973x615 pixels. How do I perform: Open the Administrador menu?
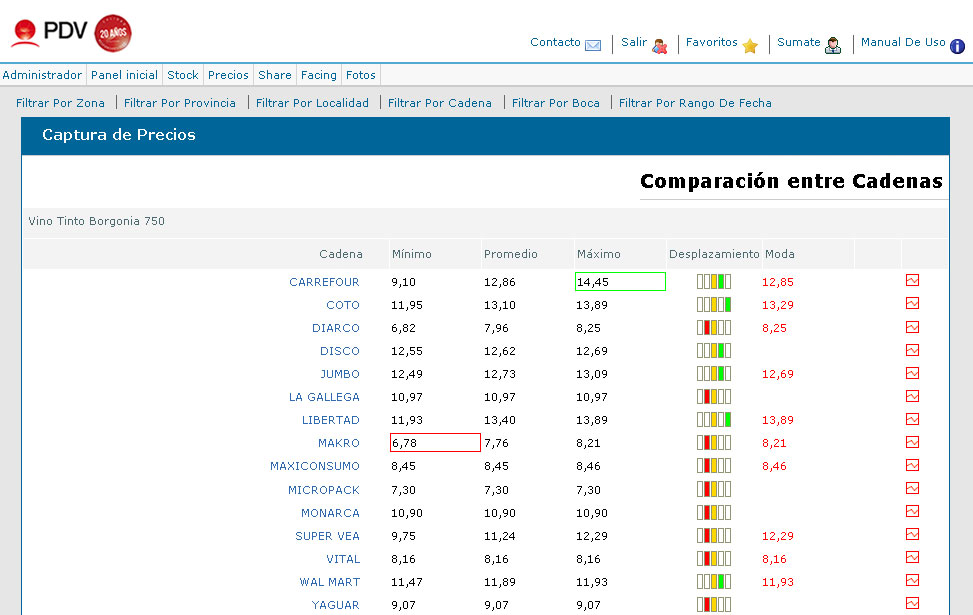tap(42, 75)
